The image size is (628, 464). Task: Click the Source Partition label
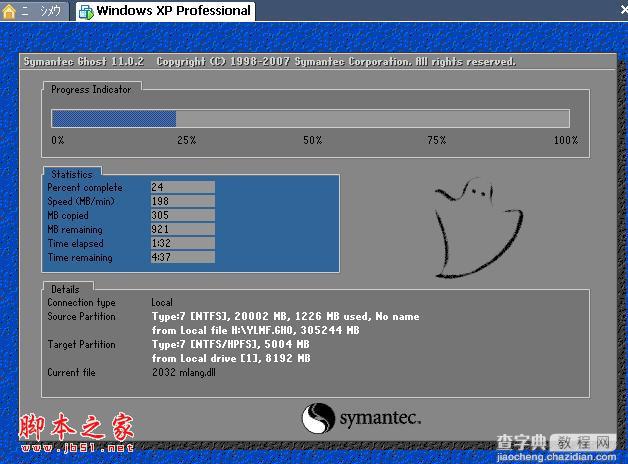81,316
